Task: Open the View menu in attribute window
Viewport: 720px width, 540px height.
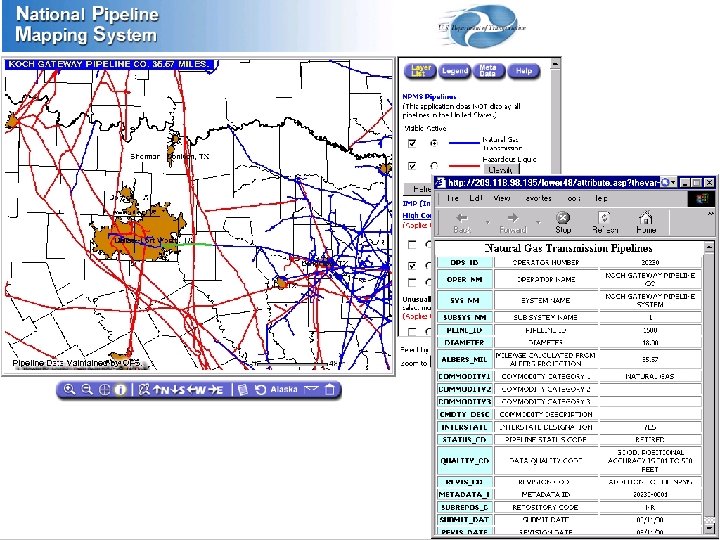Action: coord(502,198)
